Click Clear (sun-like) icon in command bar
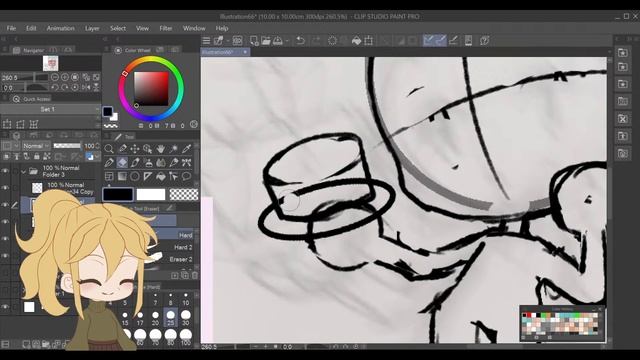 click(332, 40)
